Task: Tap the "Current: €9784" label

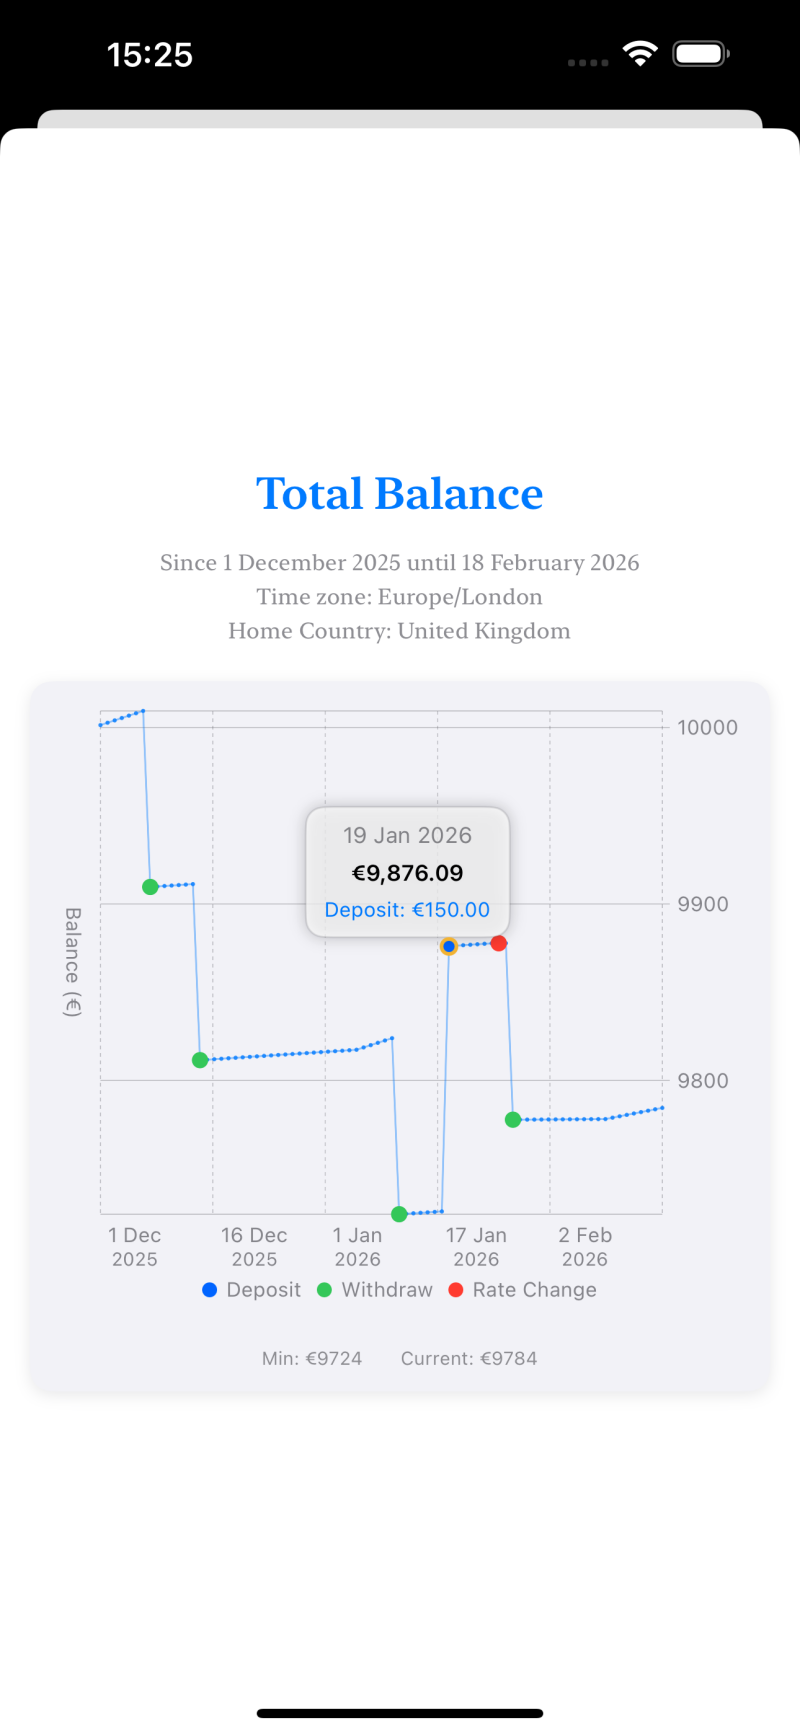Action: coord(469,1358)
